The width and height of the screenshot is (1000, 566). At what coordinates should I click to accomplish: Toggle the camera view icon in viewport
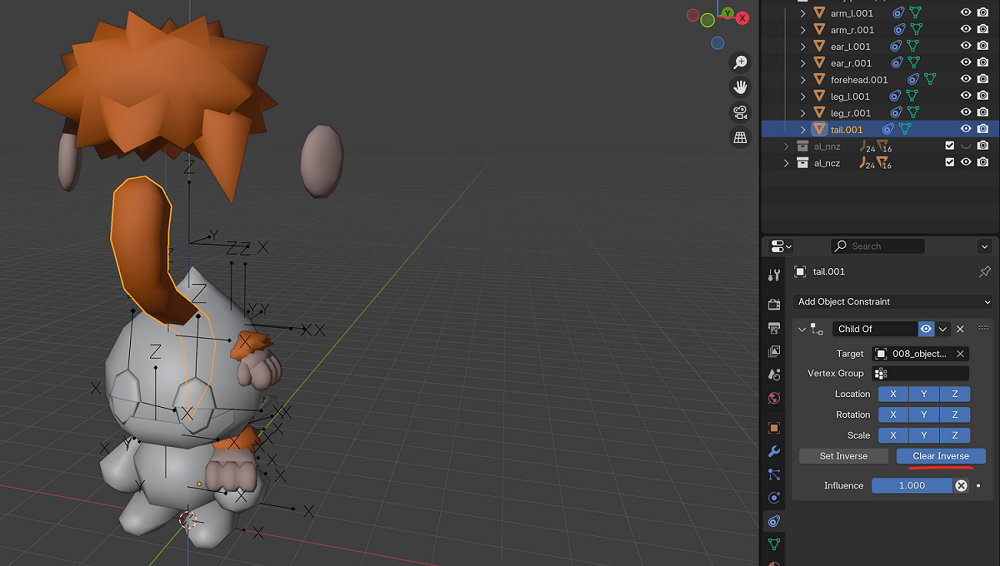pyautogui.click(x=740, y=112)
